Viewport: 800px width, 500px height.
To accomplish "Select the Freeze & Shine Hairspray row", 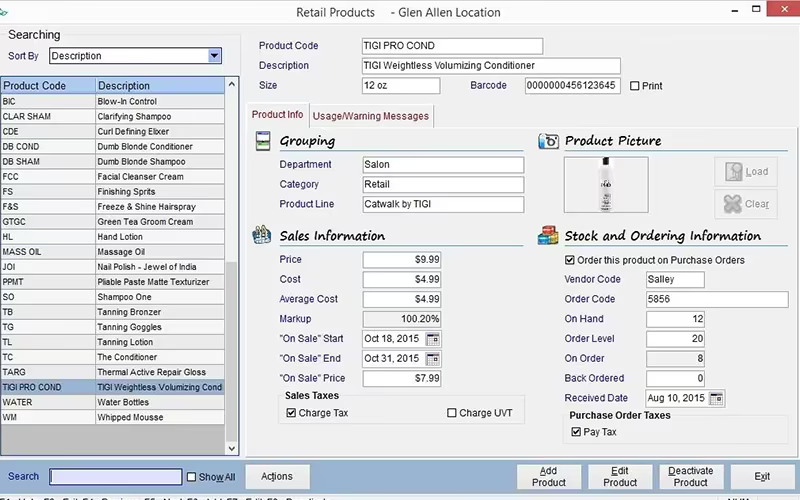I will (112, 207).
